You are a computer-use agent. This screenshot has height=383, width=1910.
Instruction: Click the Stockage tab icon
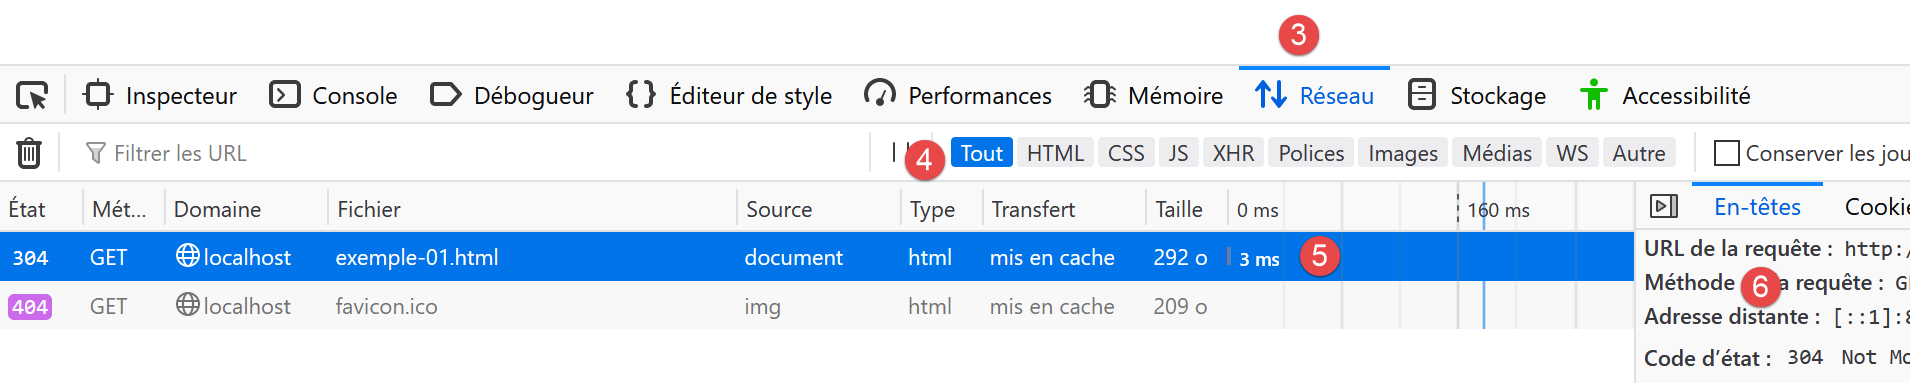click(1422, 95)
